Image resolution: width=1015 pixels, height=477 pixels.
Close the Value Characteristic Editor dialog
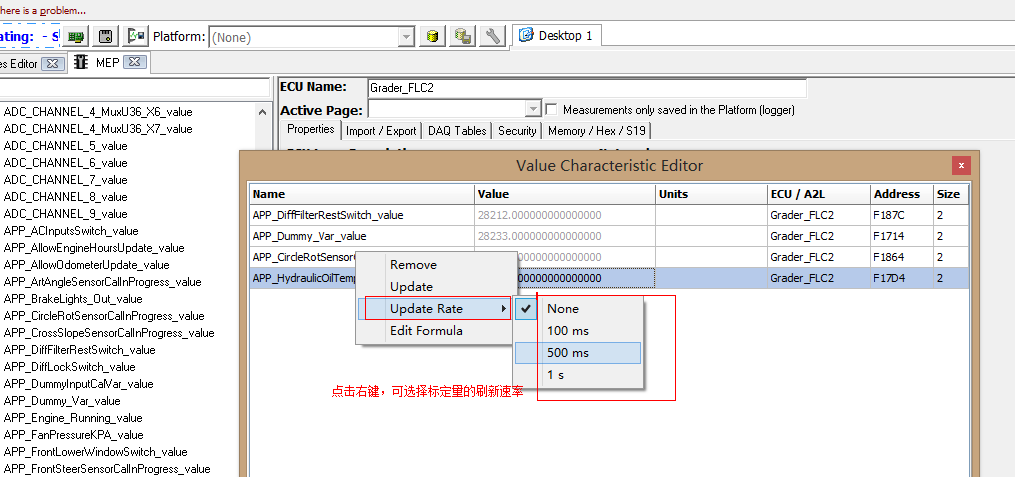pyautogui.click(x=961, y=165)
